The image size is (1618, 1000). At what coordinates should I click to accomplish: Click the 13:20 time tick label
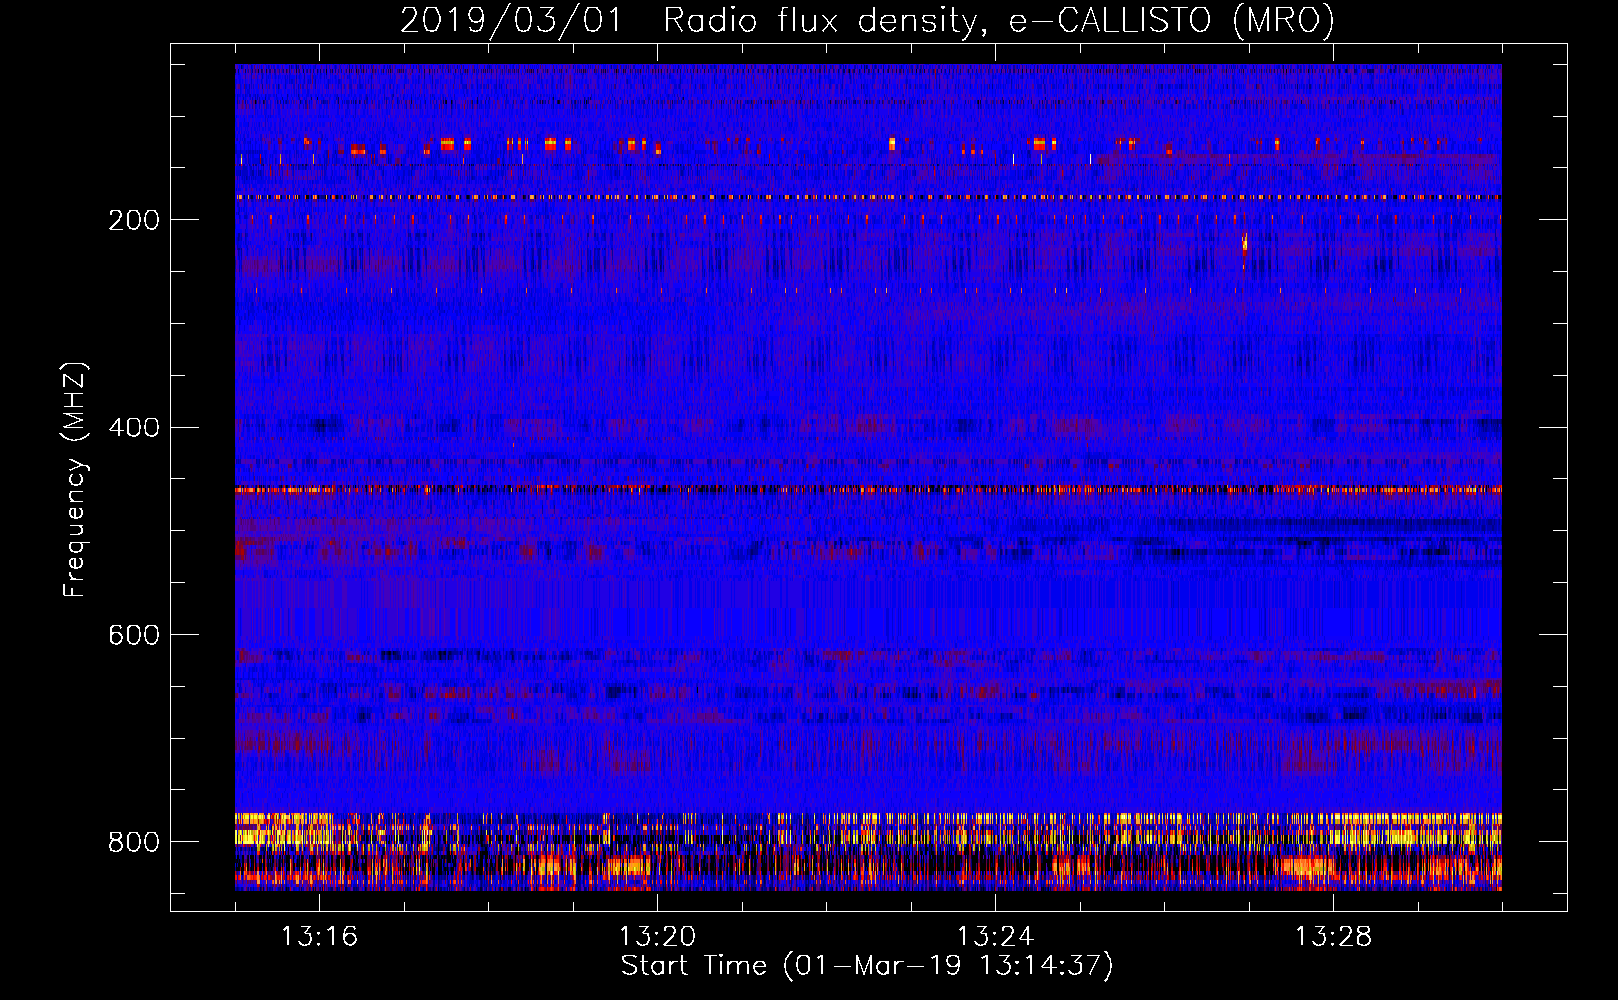tap(657, 937)
